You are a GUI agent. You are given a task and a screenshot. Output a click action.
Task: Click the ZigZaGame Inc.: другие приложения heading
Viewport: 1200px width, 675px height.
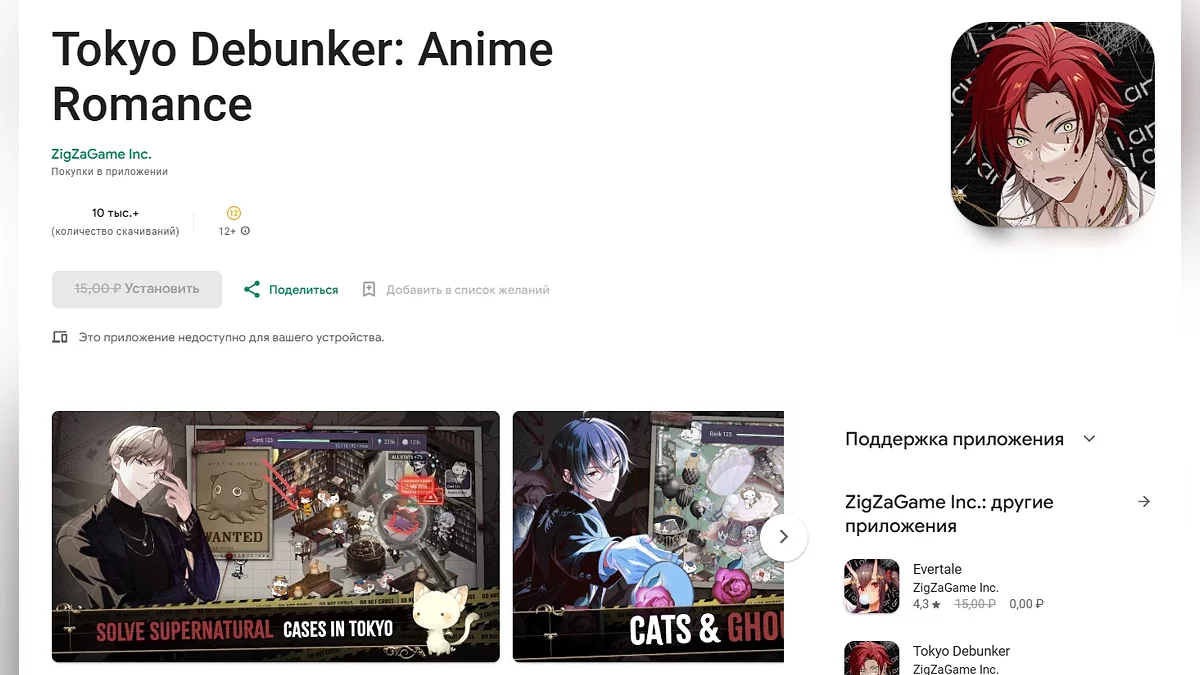pyautogui.click(x=949, y=514)
